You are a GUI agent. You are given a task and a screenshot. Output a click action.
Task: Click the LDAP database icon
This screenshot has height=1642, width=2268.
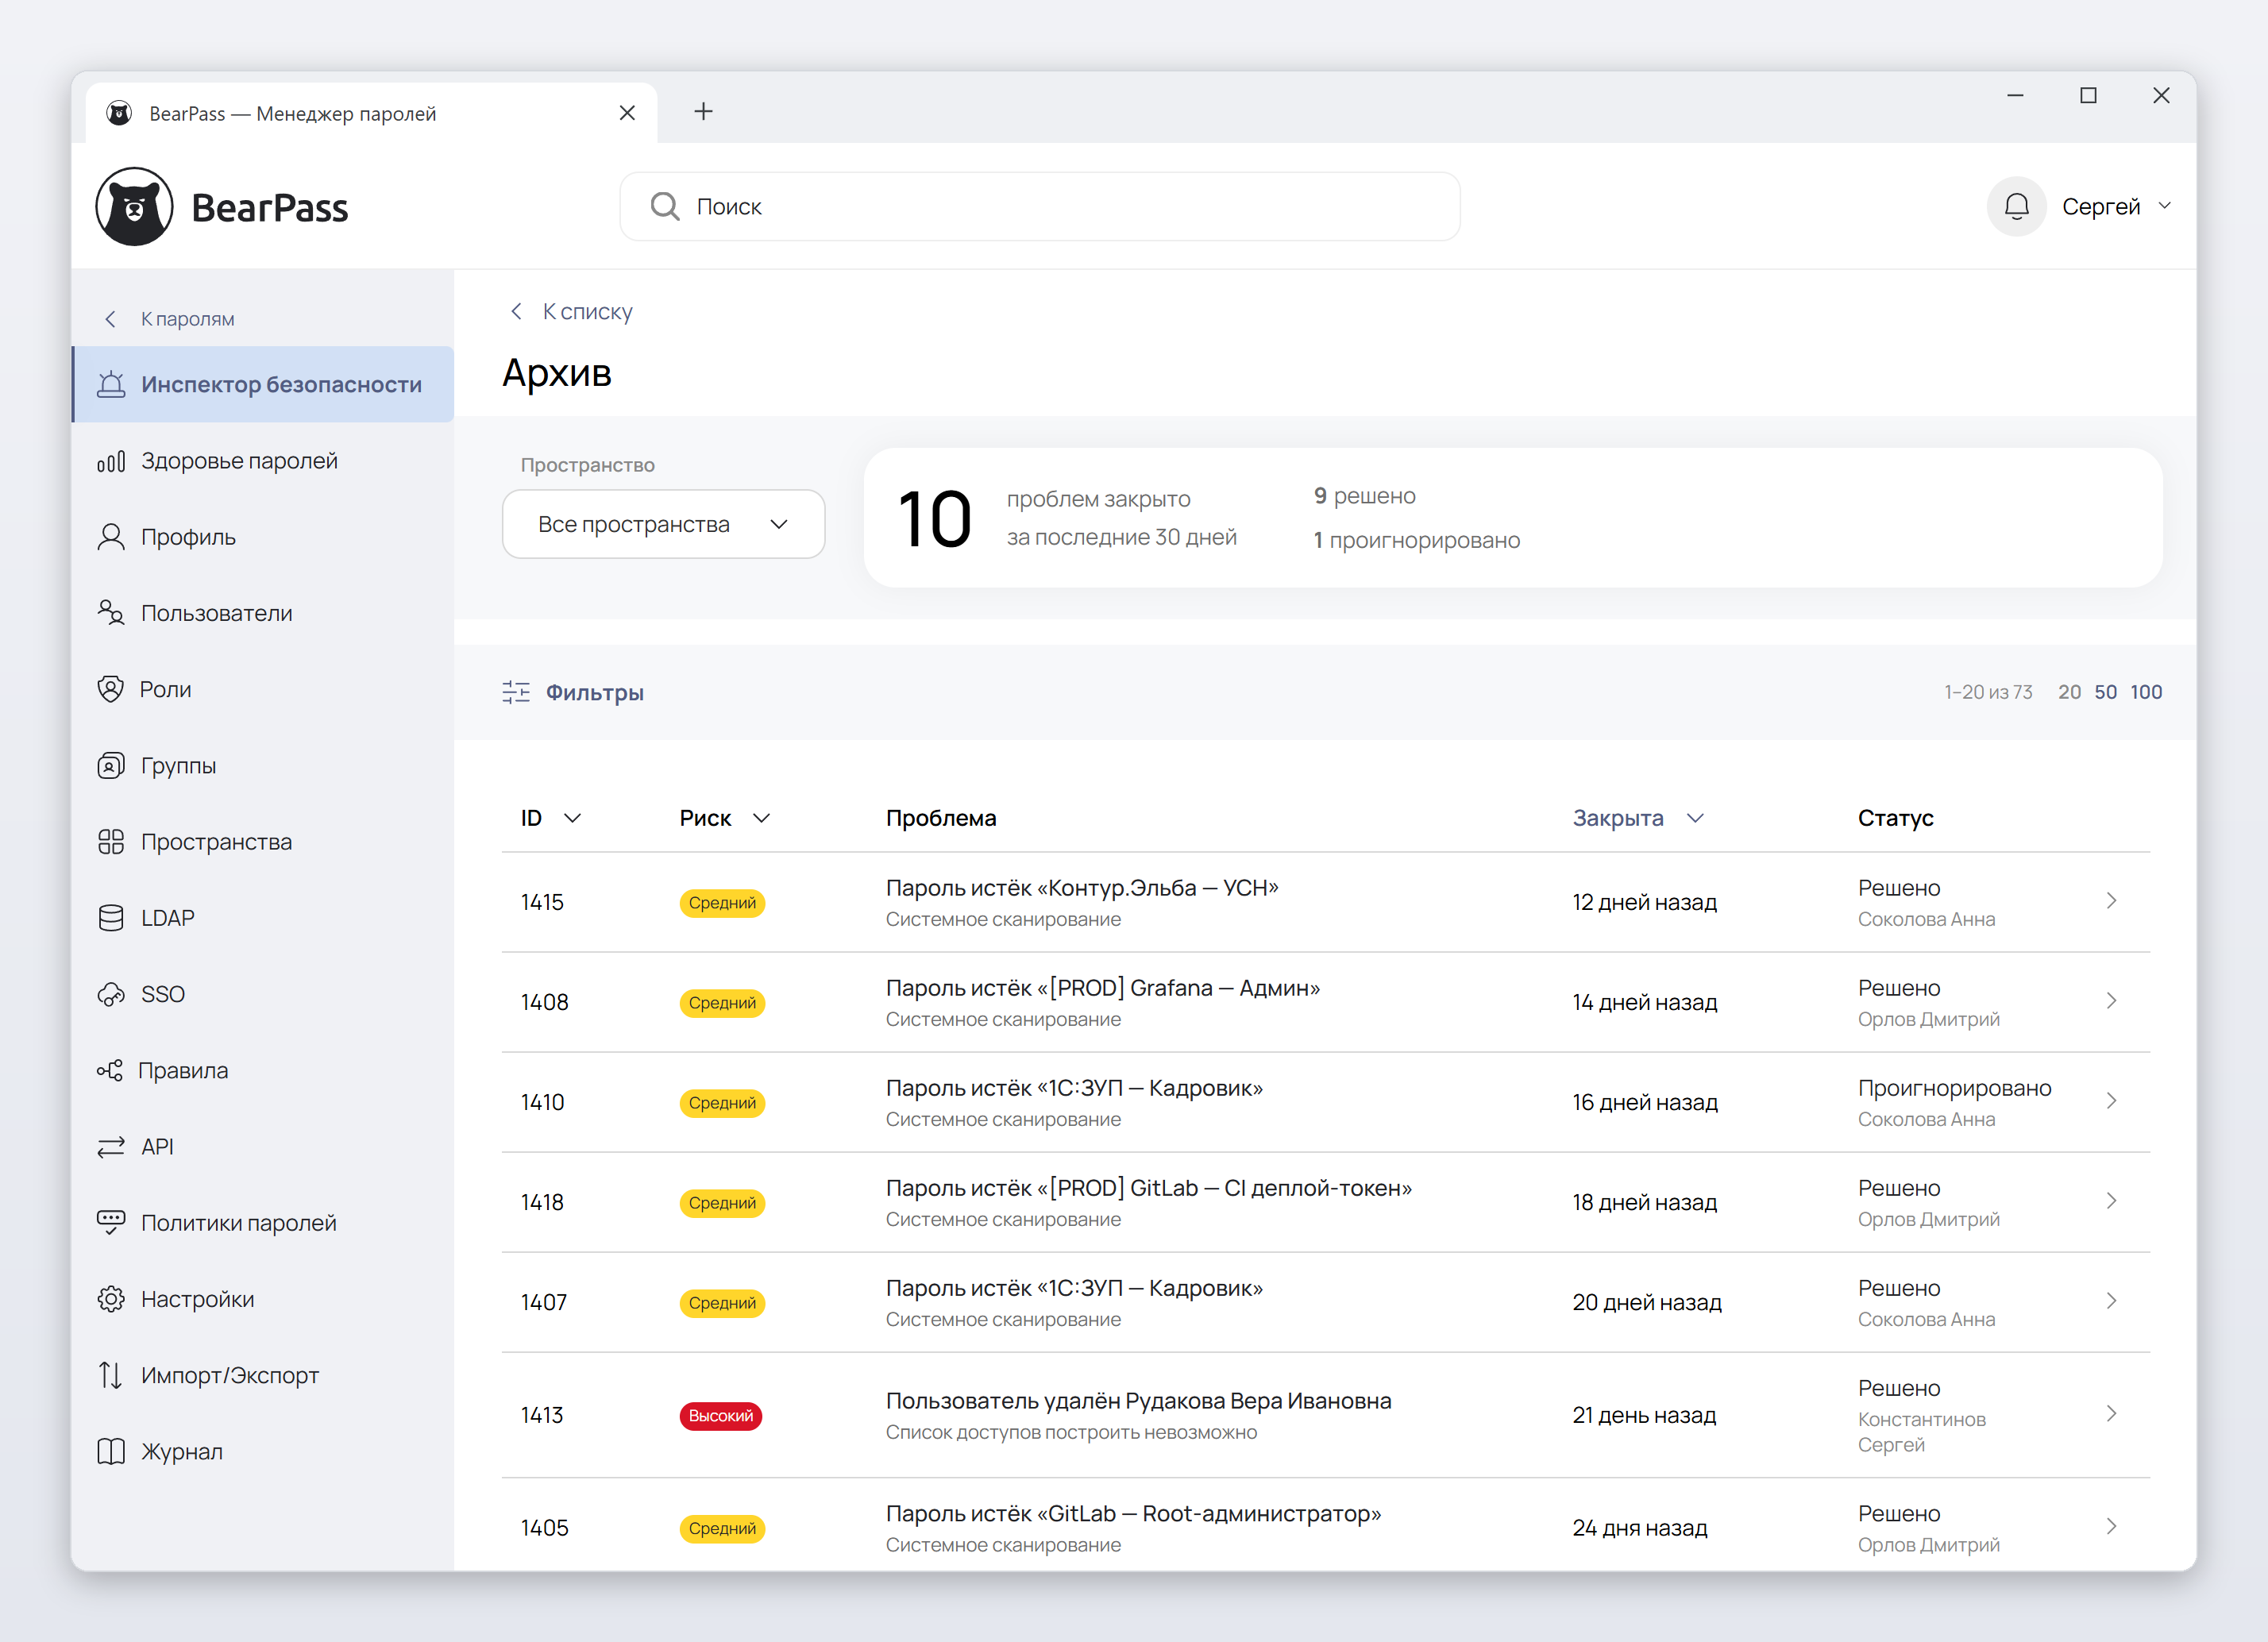111,918
